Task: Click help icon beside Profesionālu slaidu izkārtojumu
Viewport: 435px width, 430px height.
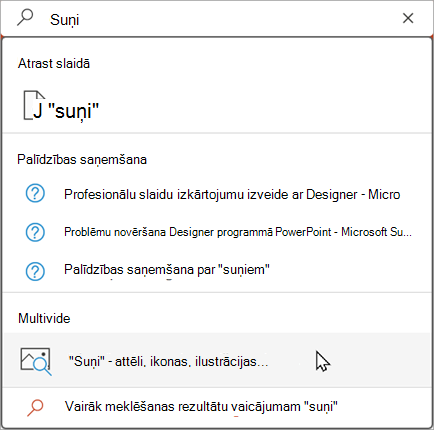Action: [x=35, y=194]
